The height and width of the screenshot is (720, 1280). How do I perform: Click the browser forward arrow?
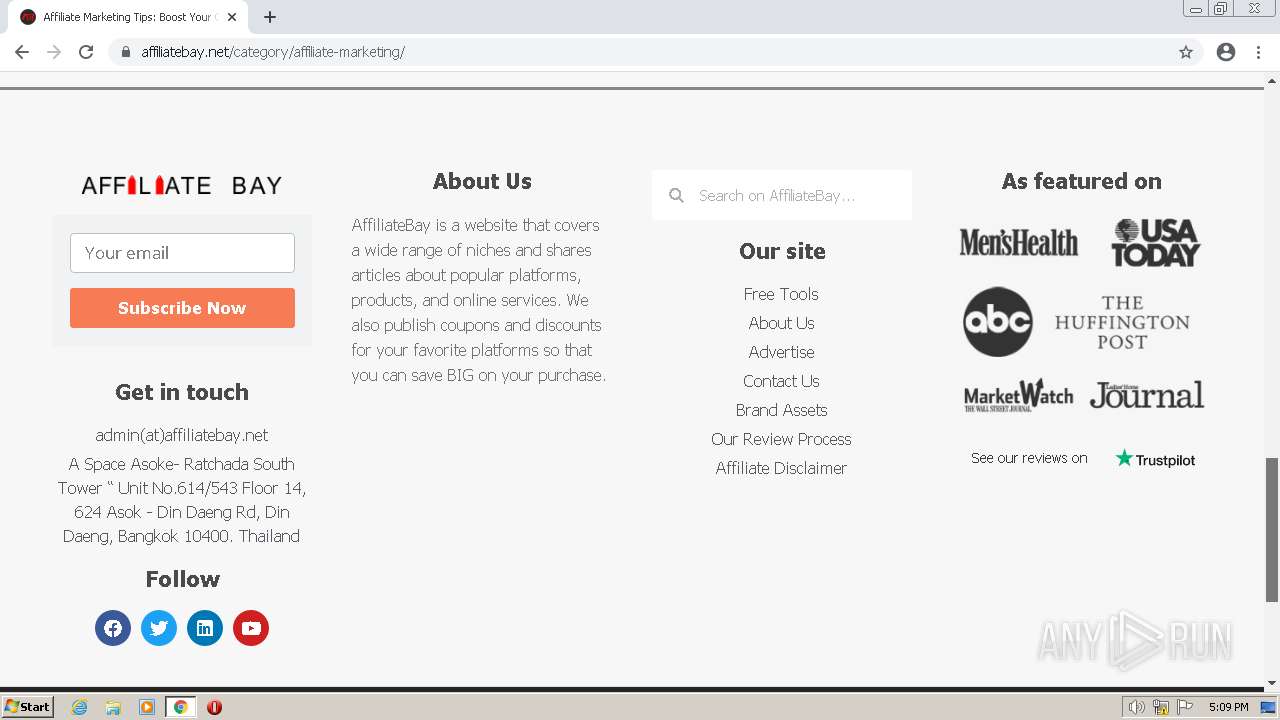54,52
